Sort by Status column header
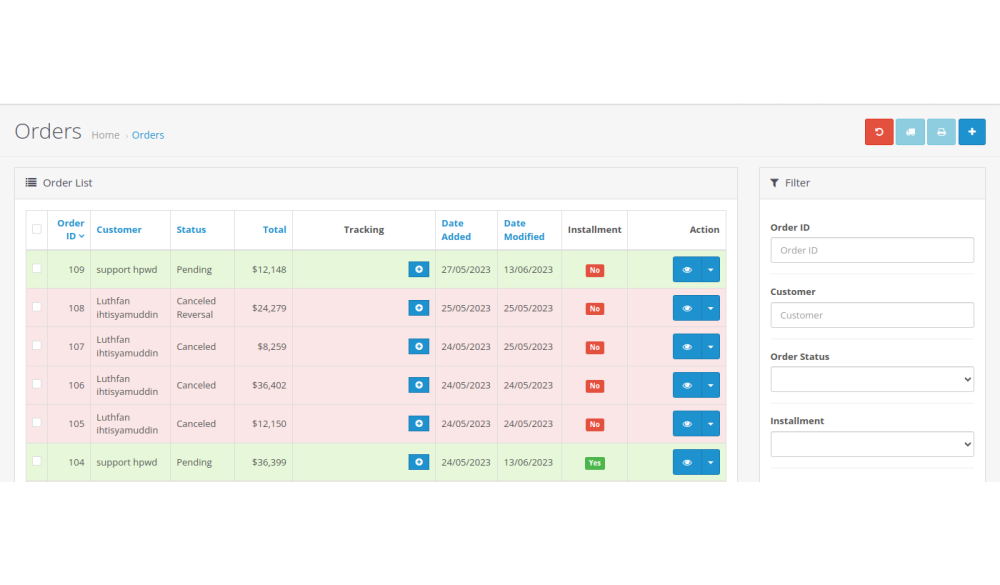The height and width of the screenshot is (585, 1000). [191, 230]
